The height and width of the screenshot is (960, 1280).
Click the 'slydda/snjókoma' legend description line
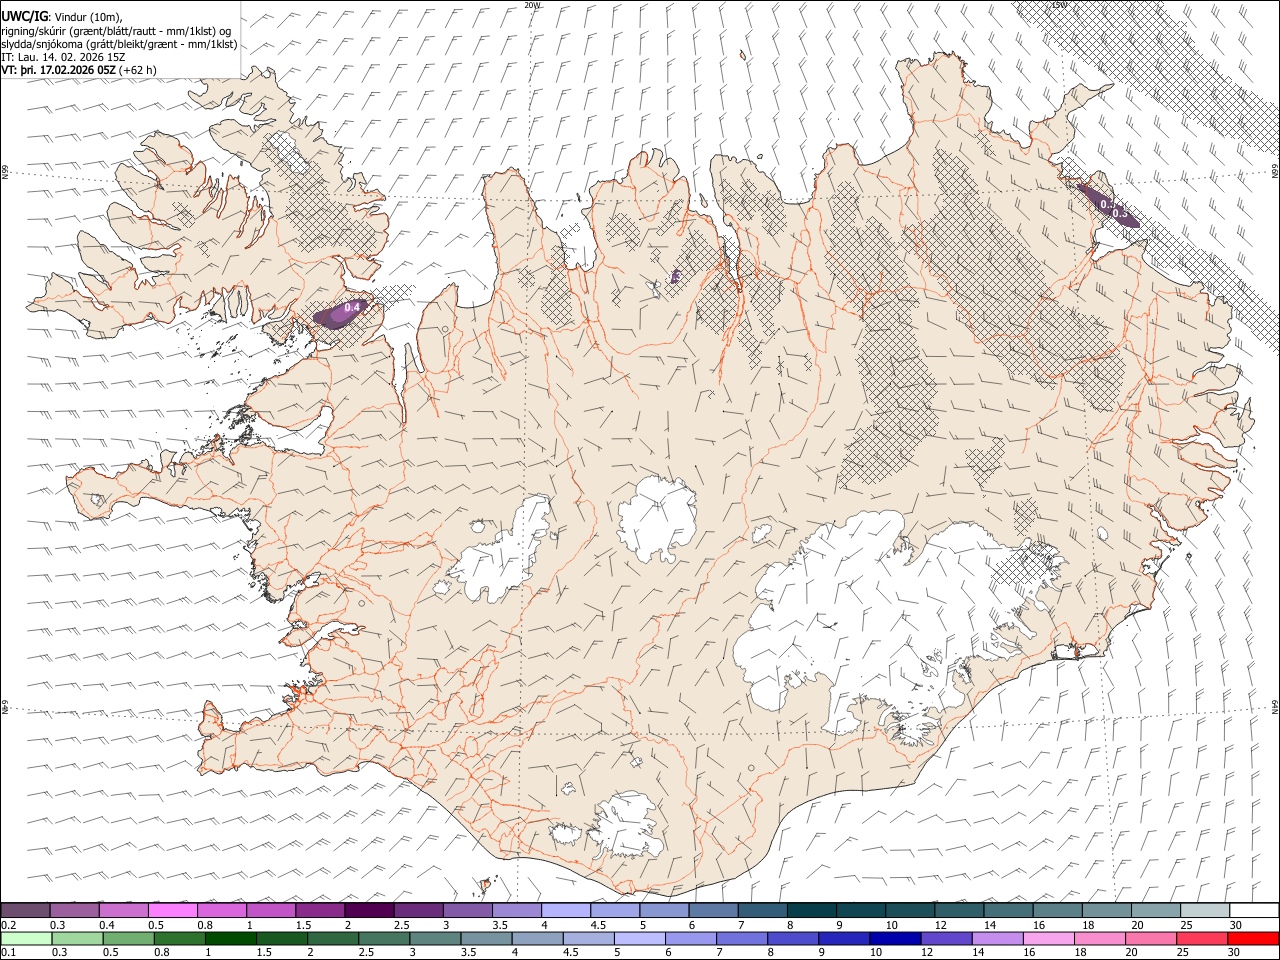119,44
